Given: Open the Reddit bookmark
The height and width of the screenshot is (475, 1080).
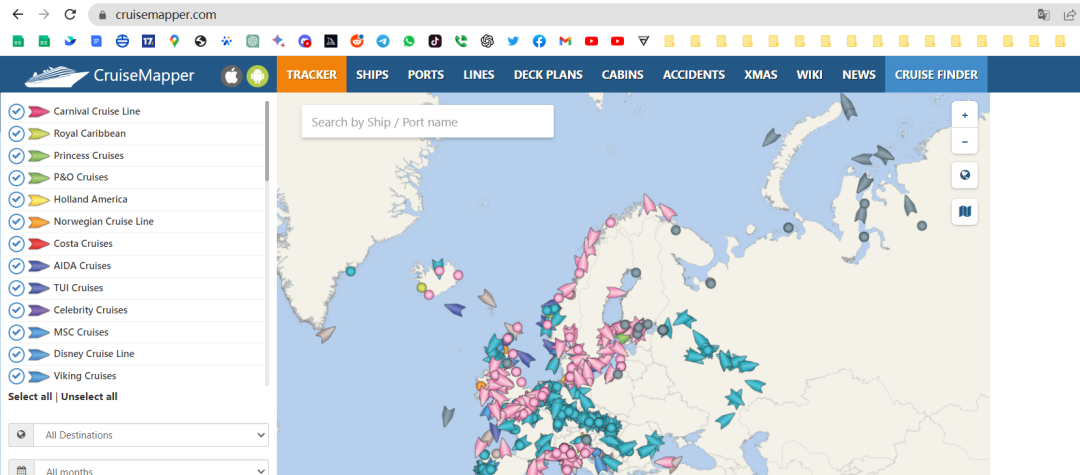Looking at the screenshot, I should click(x=357, y=41).
